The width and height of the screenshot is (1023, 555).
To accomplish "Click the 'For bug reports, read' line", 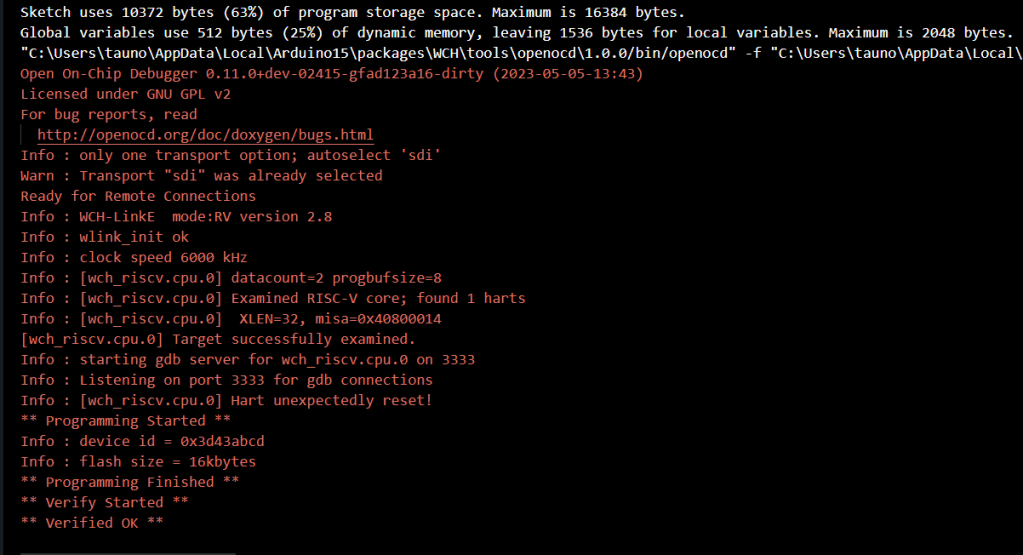I will click(x=109, y=114).
